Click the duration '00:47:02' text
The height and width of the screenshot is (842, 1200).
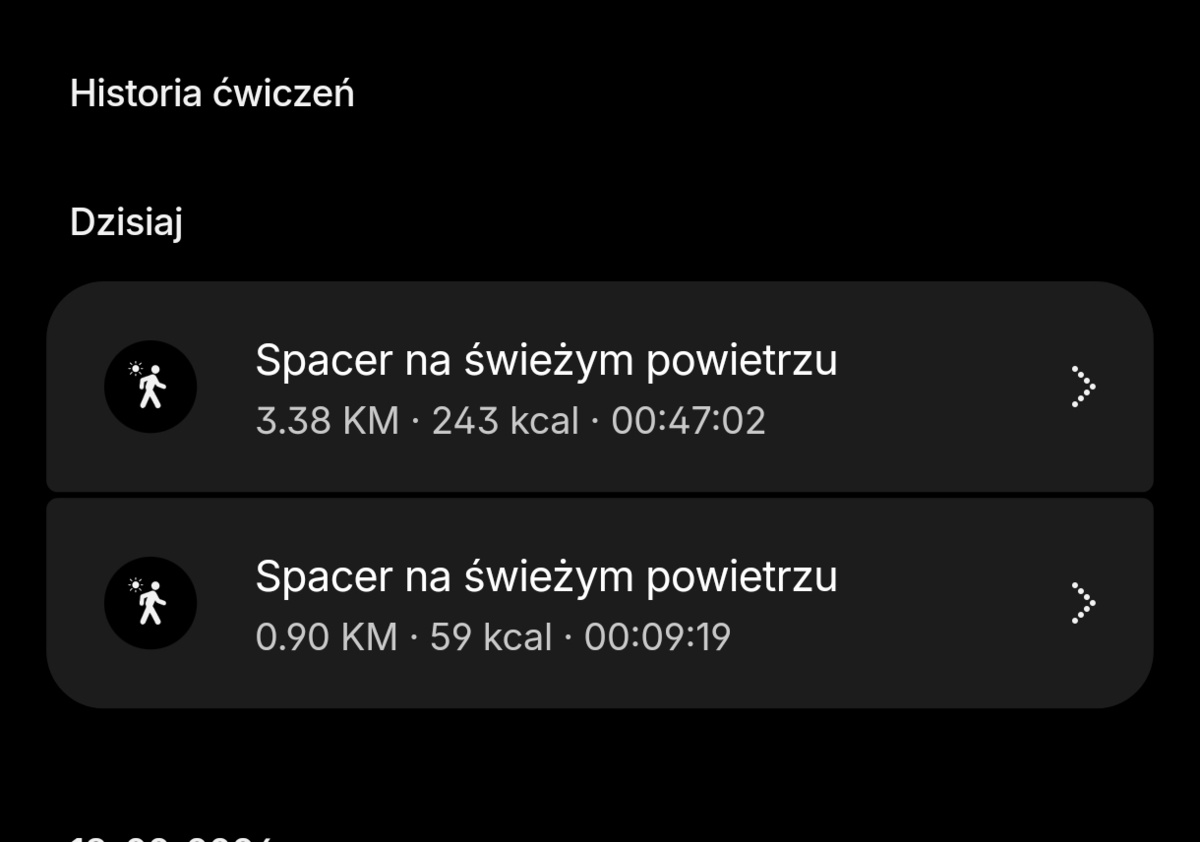688,421
